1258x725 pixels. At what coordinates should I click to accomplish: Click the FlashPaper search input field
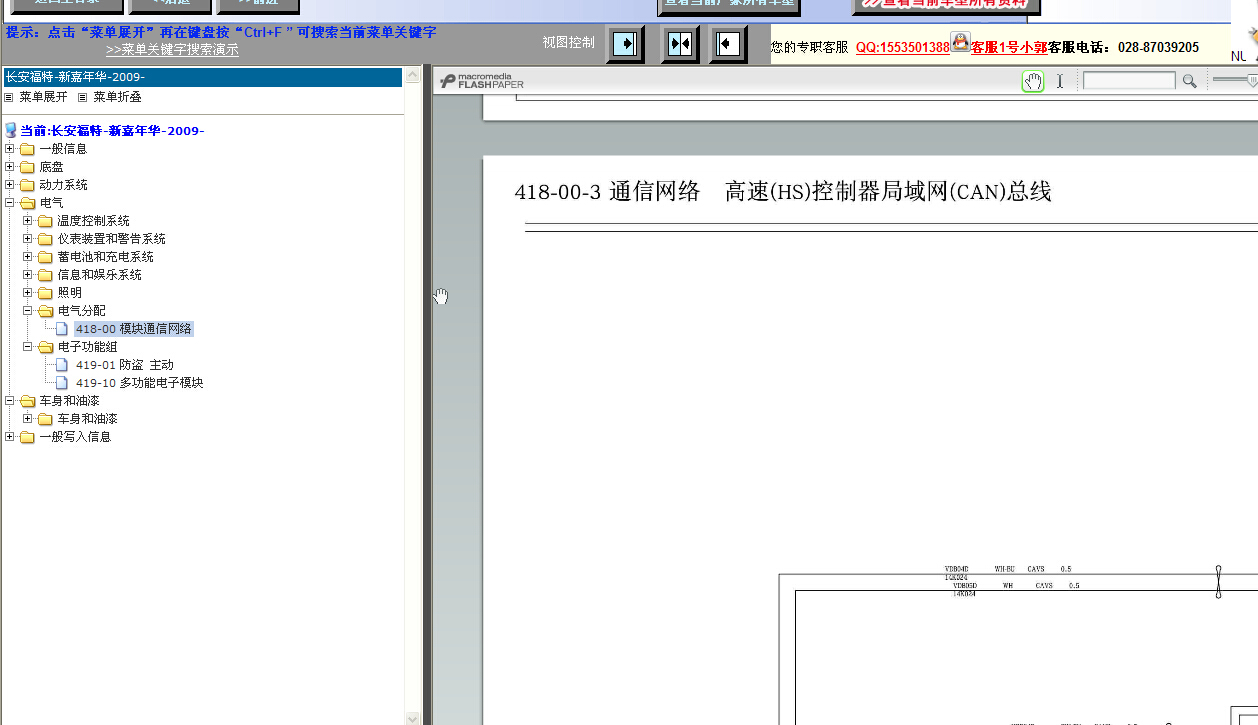pos(1129,81)
